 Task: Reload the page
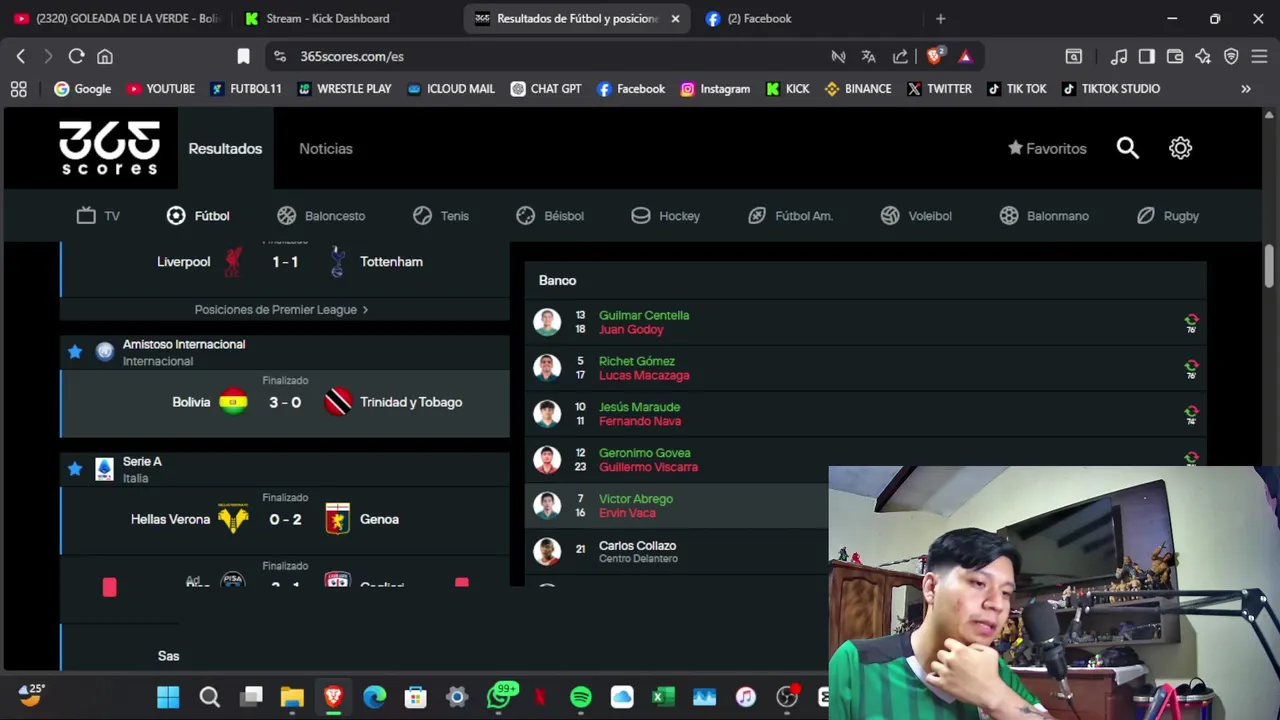[x=76, y=56]
